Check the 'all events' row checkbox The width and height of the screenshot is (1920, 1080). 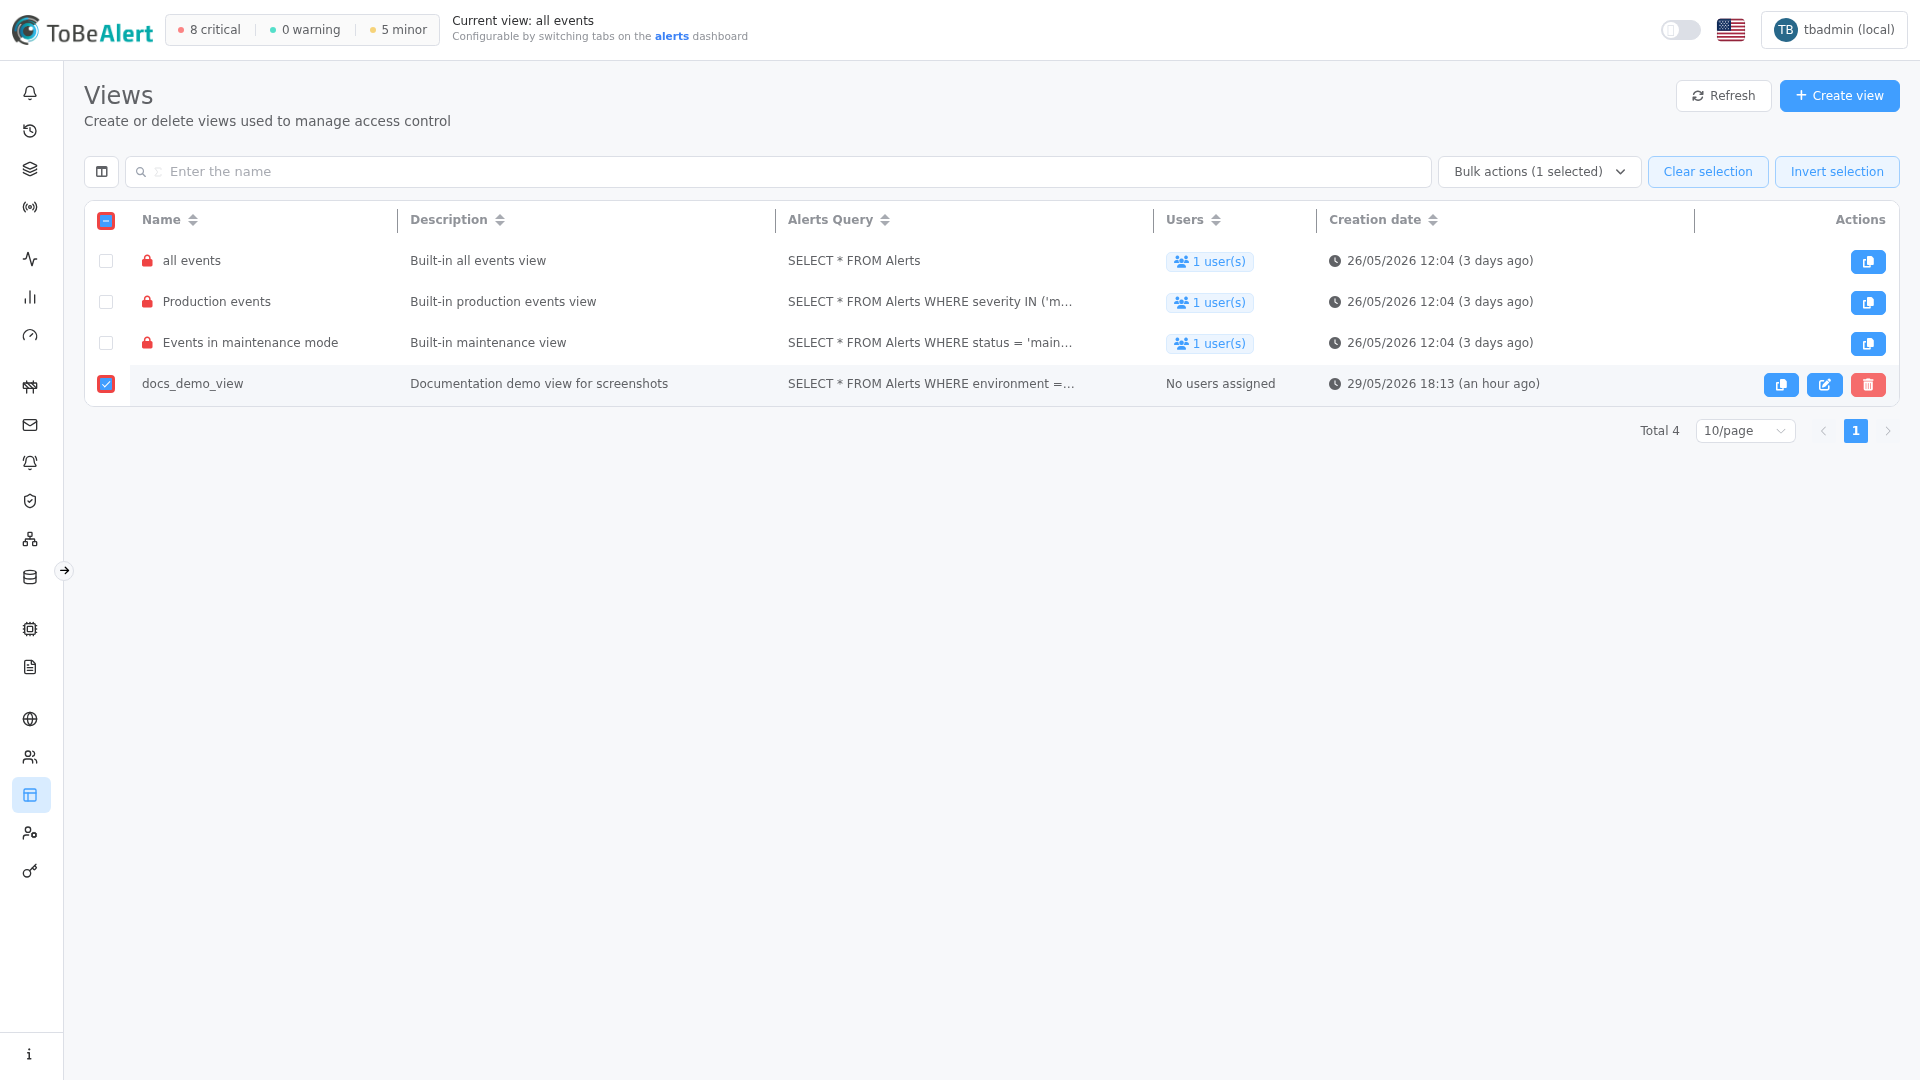tap(106, 261)
